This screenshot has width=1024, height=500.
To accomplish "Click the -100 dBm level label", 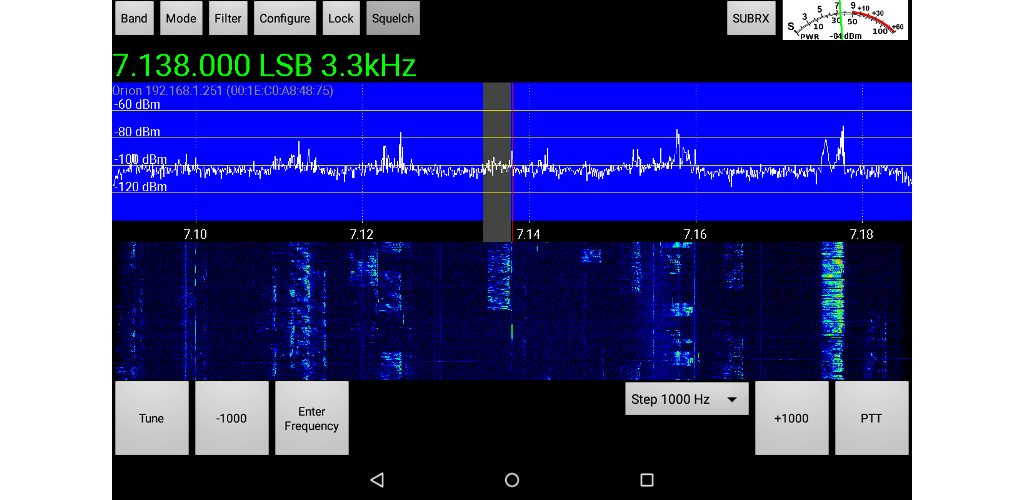I will (139, 159).
